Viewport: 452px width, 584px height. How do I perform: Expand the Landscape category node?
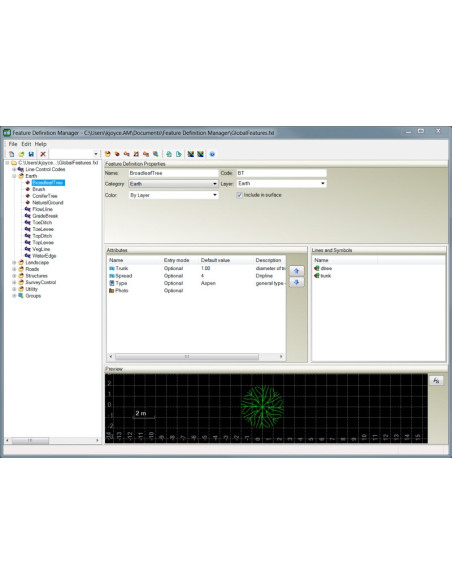click(x=14, y=263)
